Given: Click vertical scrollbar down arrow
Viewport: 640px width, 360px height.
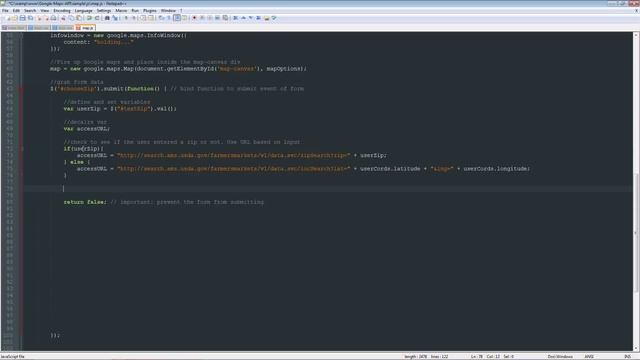Looking at the screenshot, I should point(636,348).
